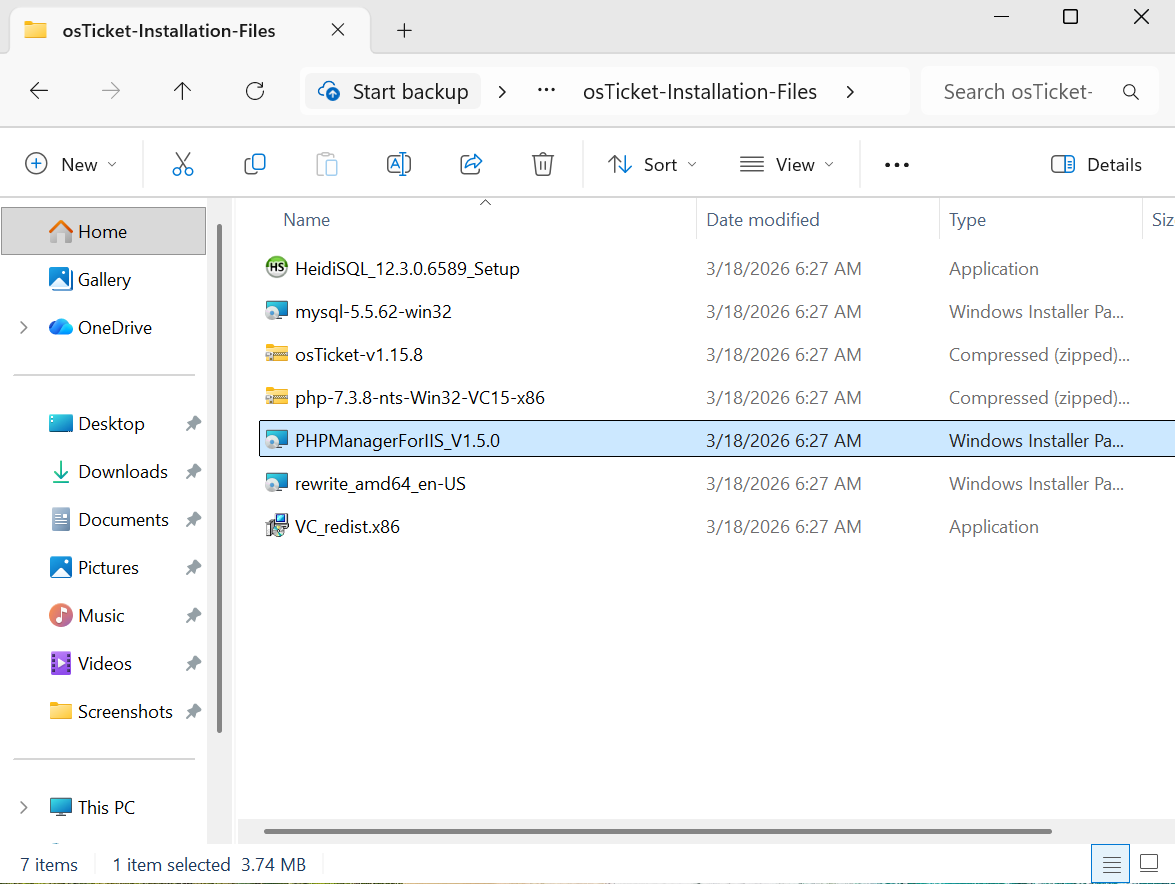Click the PHPManagerForIIS installer icon
Viewport: 1175px width, 884px height.
(277, 440)
